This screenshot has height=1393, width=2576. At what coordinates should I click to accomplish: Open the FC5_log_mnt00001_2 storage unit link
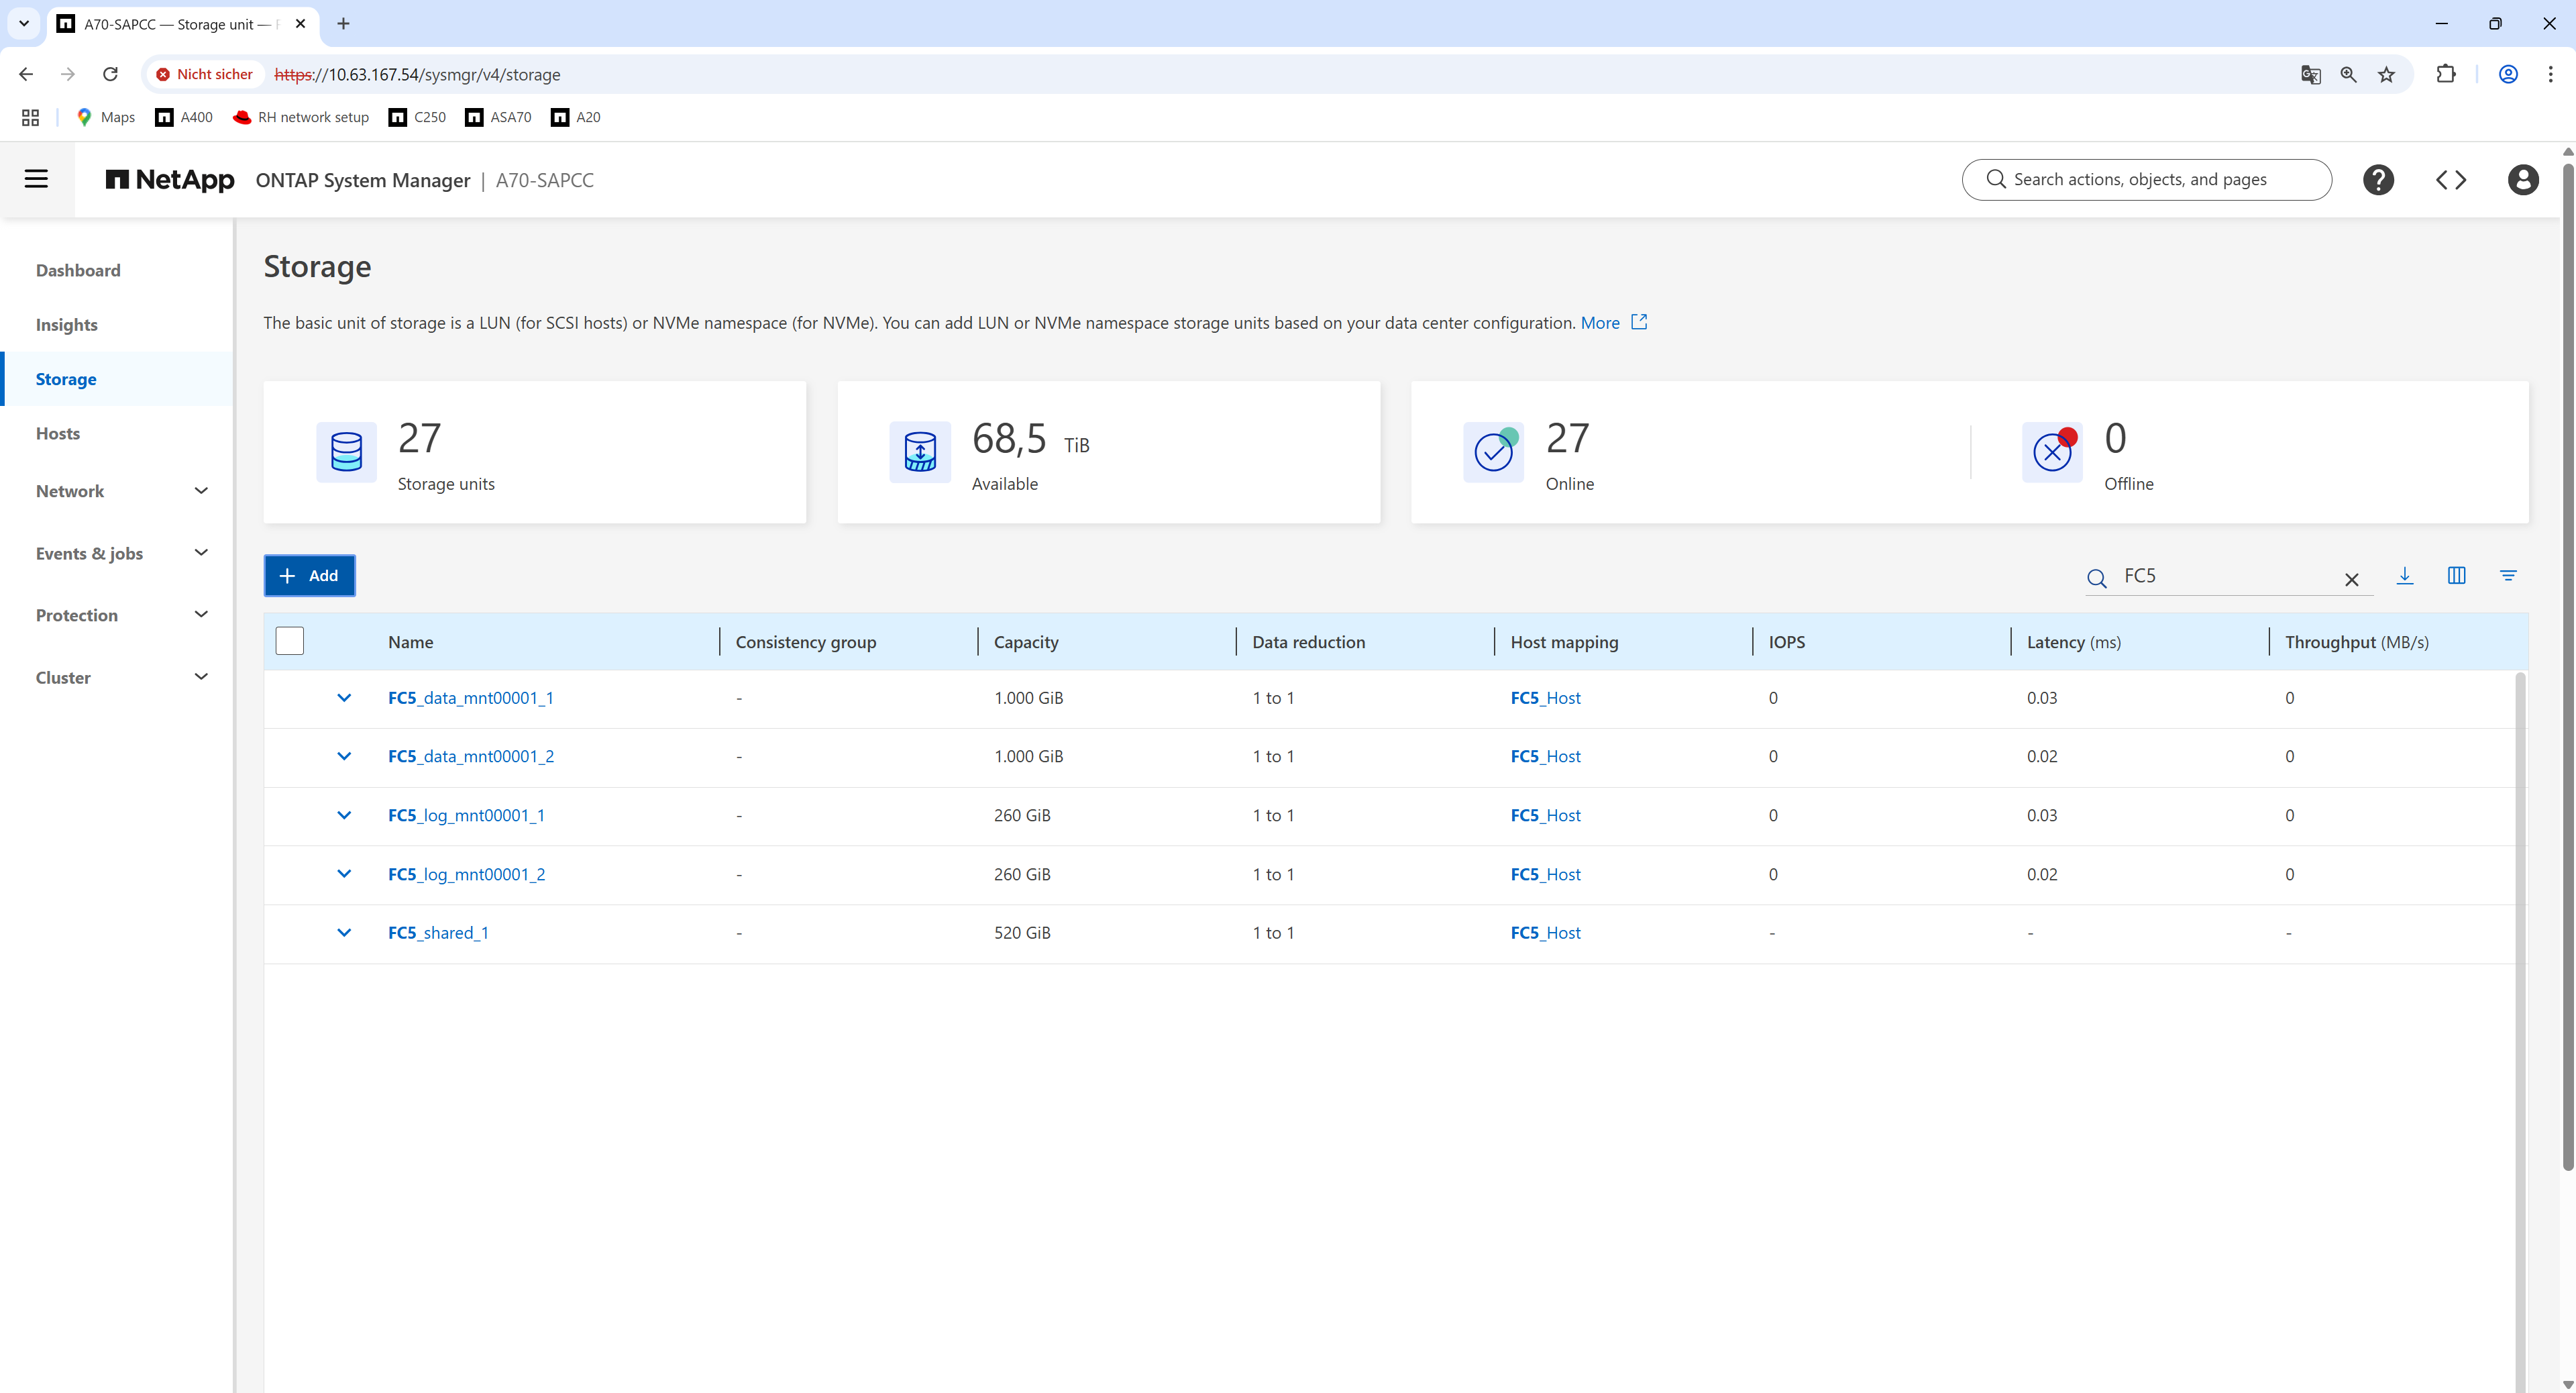pyautogui.click(x=467, y=874)
